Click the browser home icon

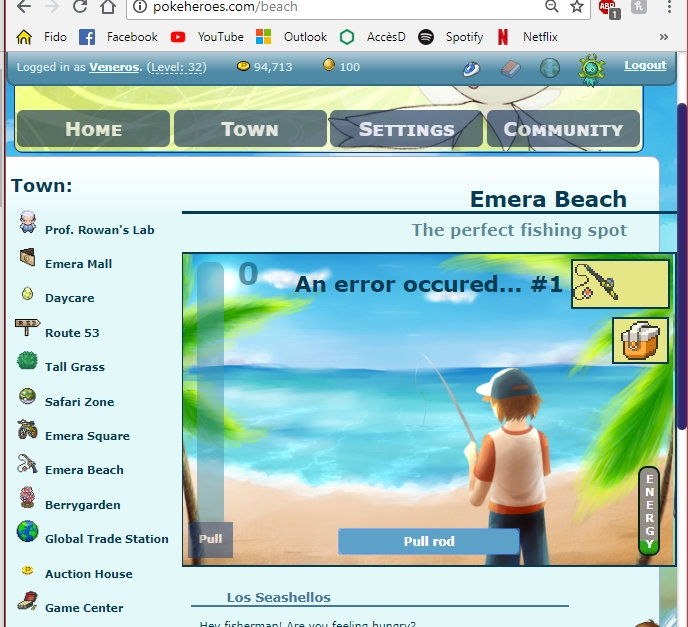pyautogui.click(x=108, y=7)
